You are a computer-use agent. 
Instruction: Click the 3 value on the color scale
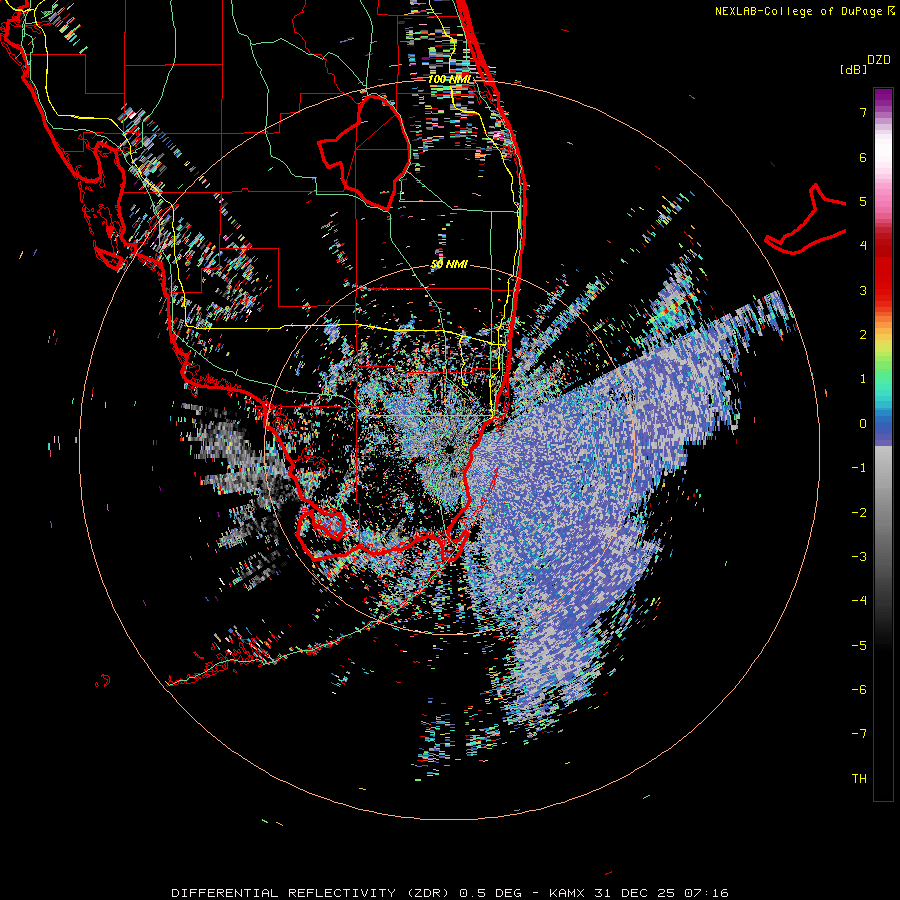[x=863, y=290]
